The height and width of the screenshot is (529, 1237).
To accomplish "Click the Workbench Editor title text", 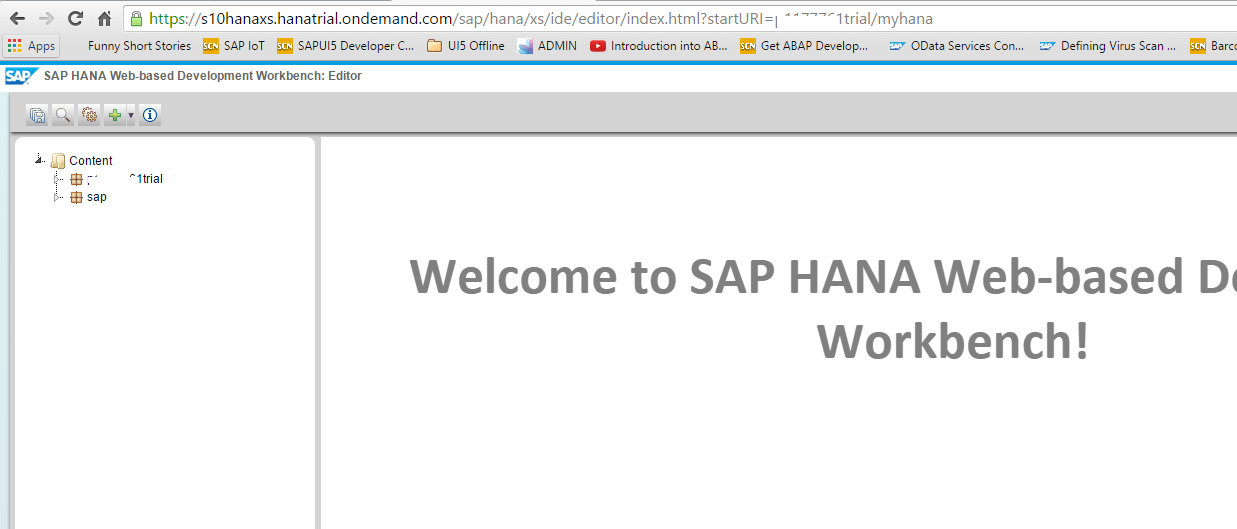I will (x=203, y=76).
